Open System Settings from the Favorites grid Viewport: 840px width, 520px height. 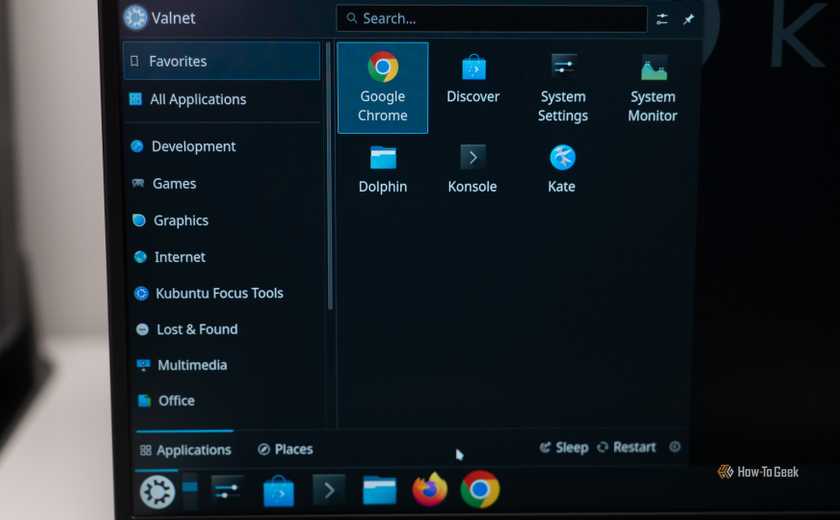click(x=562, y=88)
